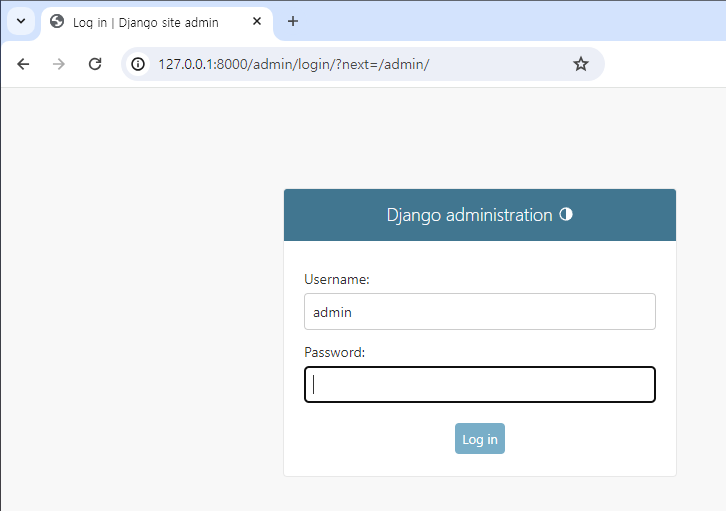Viewport: 726px width, 511px height.
Task: Go back to previous page
Action: pyautogui.click(x=23, y=64)
